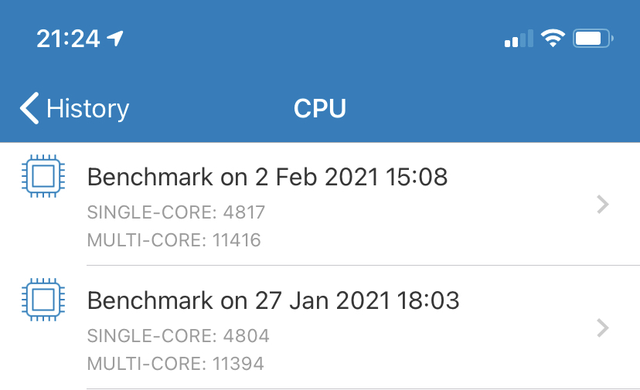Tap the Wi-Fi status icon

553,39
